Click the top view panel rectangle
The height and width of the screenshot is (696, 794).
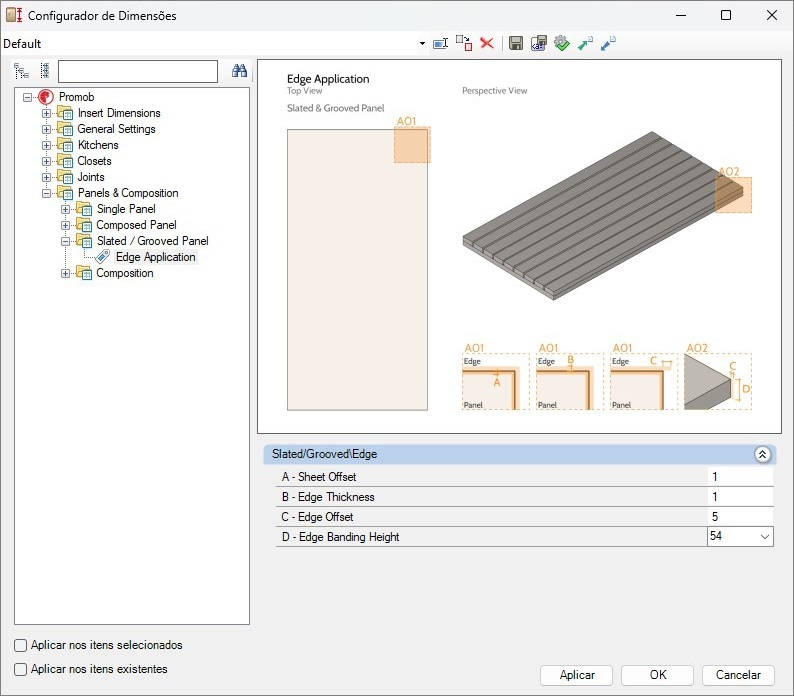(x=357, y=269)
